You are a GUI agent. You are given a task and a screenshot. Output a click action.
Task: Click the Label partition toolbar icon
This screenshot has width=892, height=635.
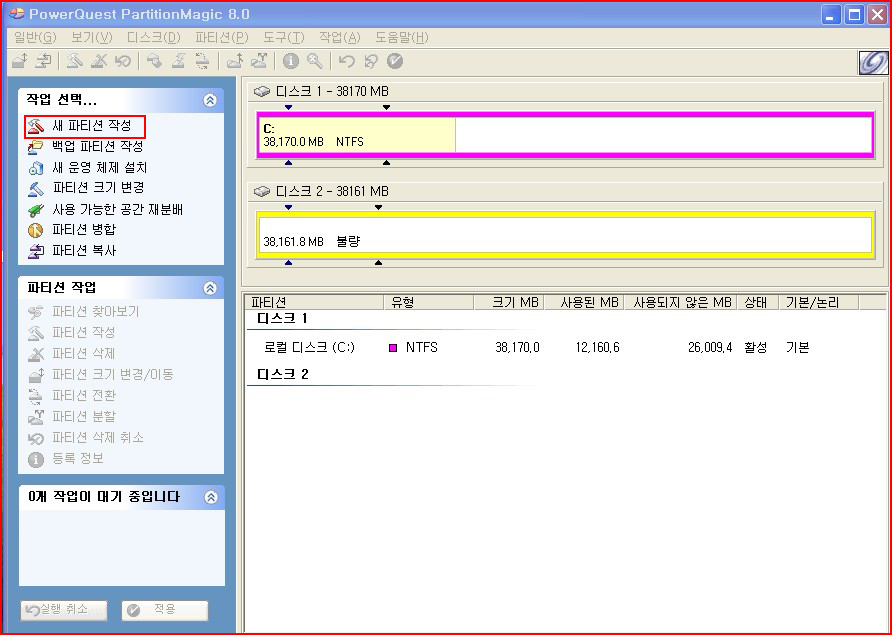pyautogui.click(x=154, y=60)
